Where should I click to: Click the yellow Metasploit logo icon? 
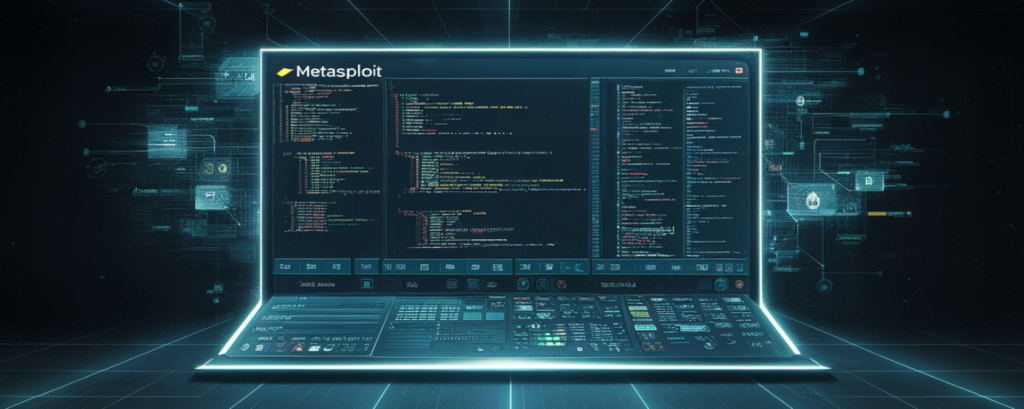(x=283, y=71)
